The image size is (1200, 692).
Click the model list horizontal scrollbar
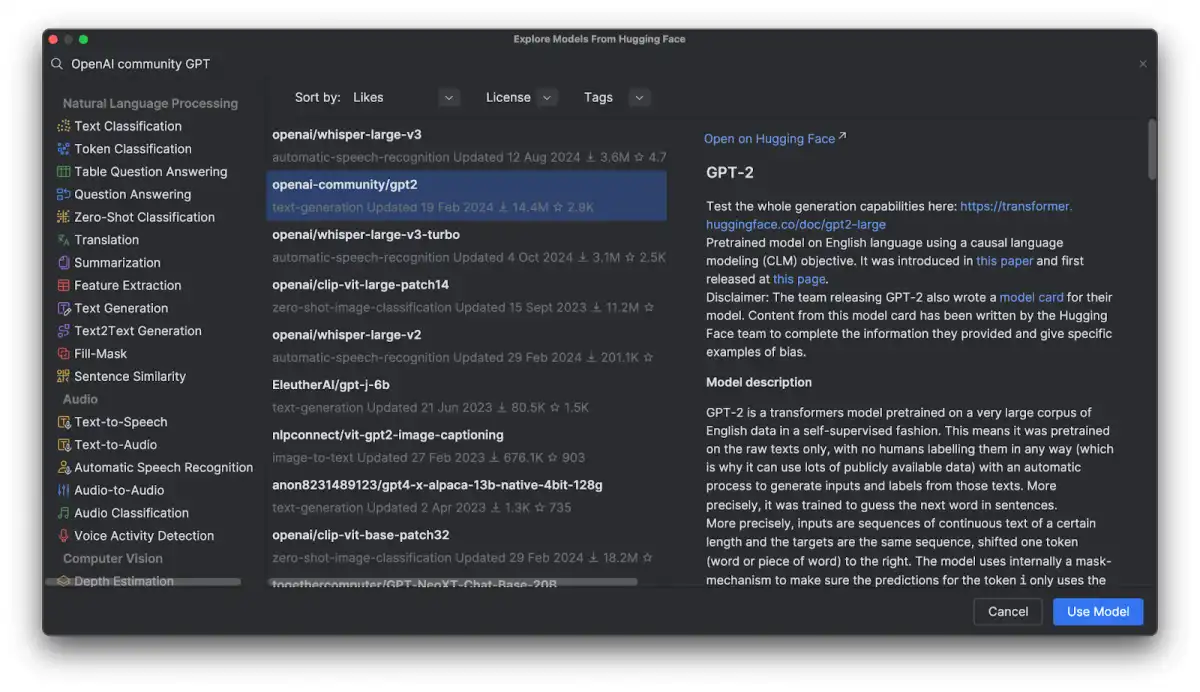[x=455, y=581]
